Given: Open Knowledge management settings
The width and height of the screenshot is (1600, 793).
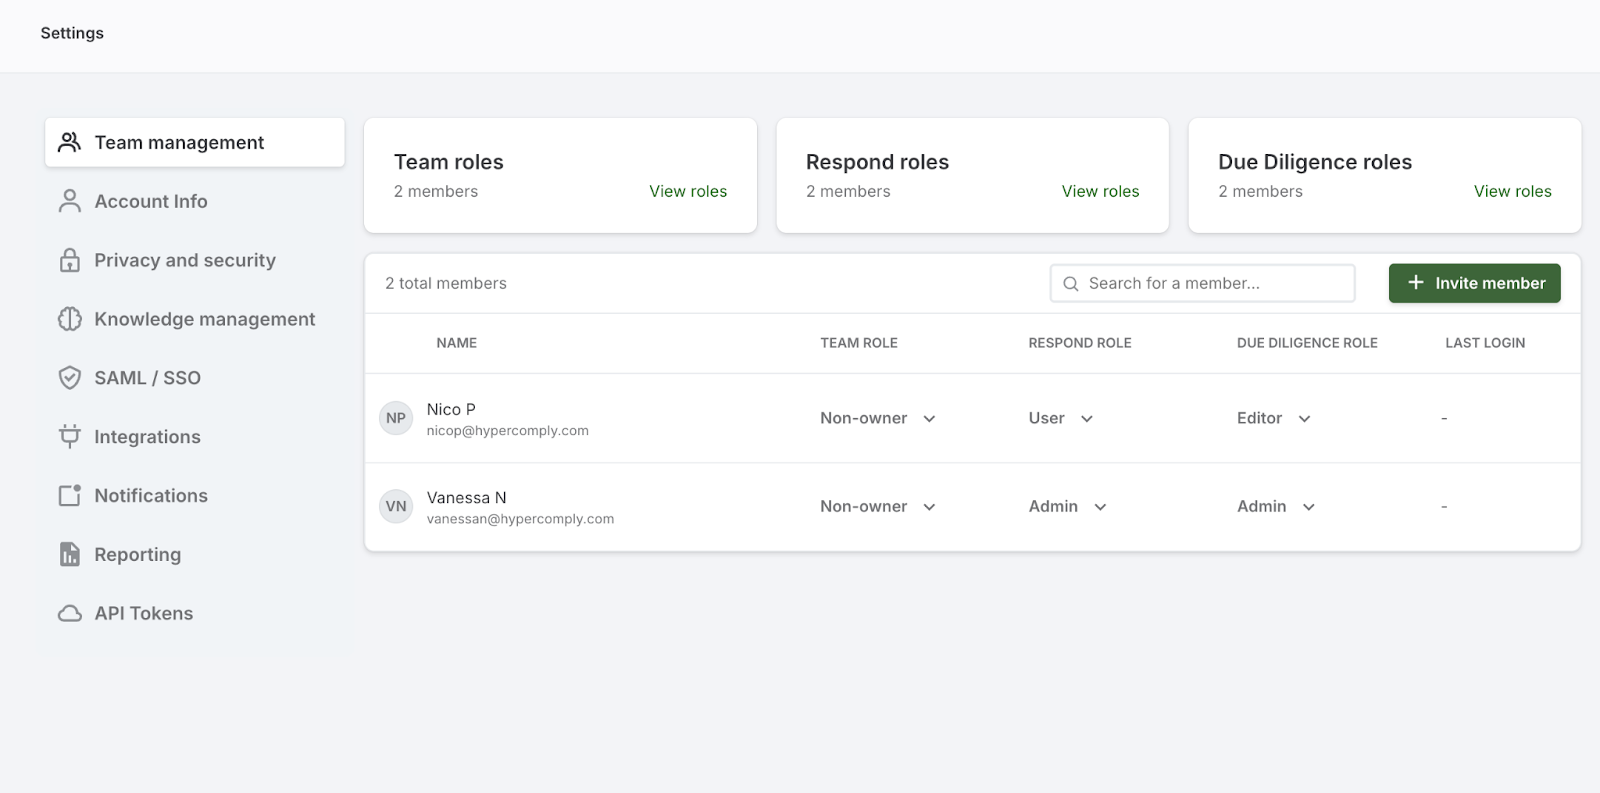Looking at the screenshot, I should click(195, 319).
